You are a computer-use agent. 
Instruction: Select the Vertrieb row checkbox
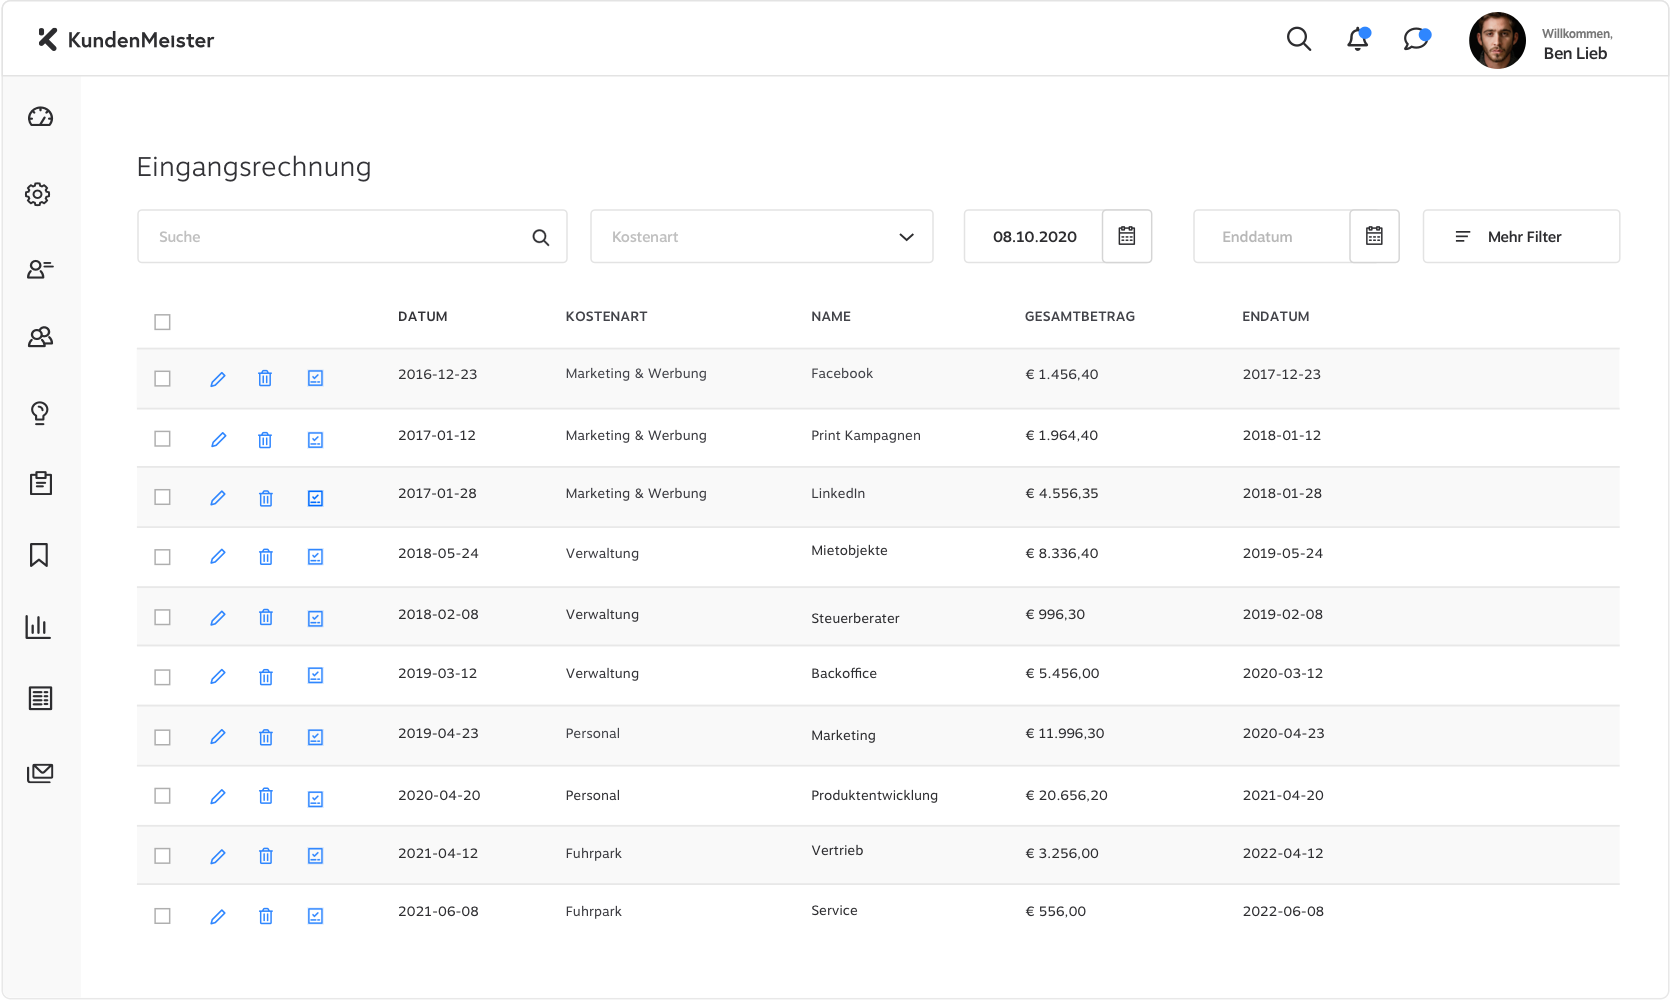coord(162,856)
